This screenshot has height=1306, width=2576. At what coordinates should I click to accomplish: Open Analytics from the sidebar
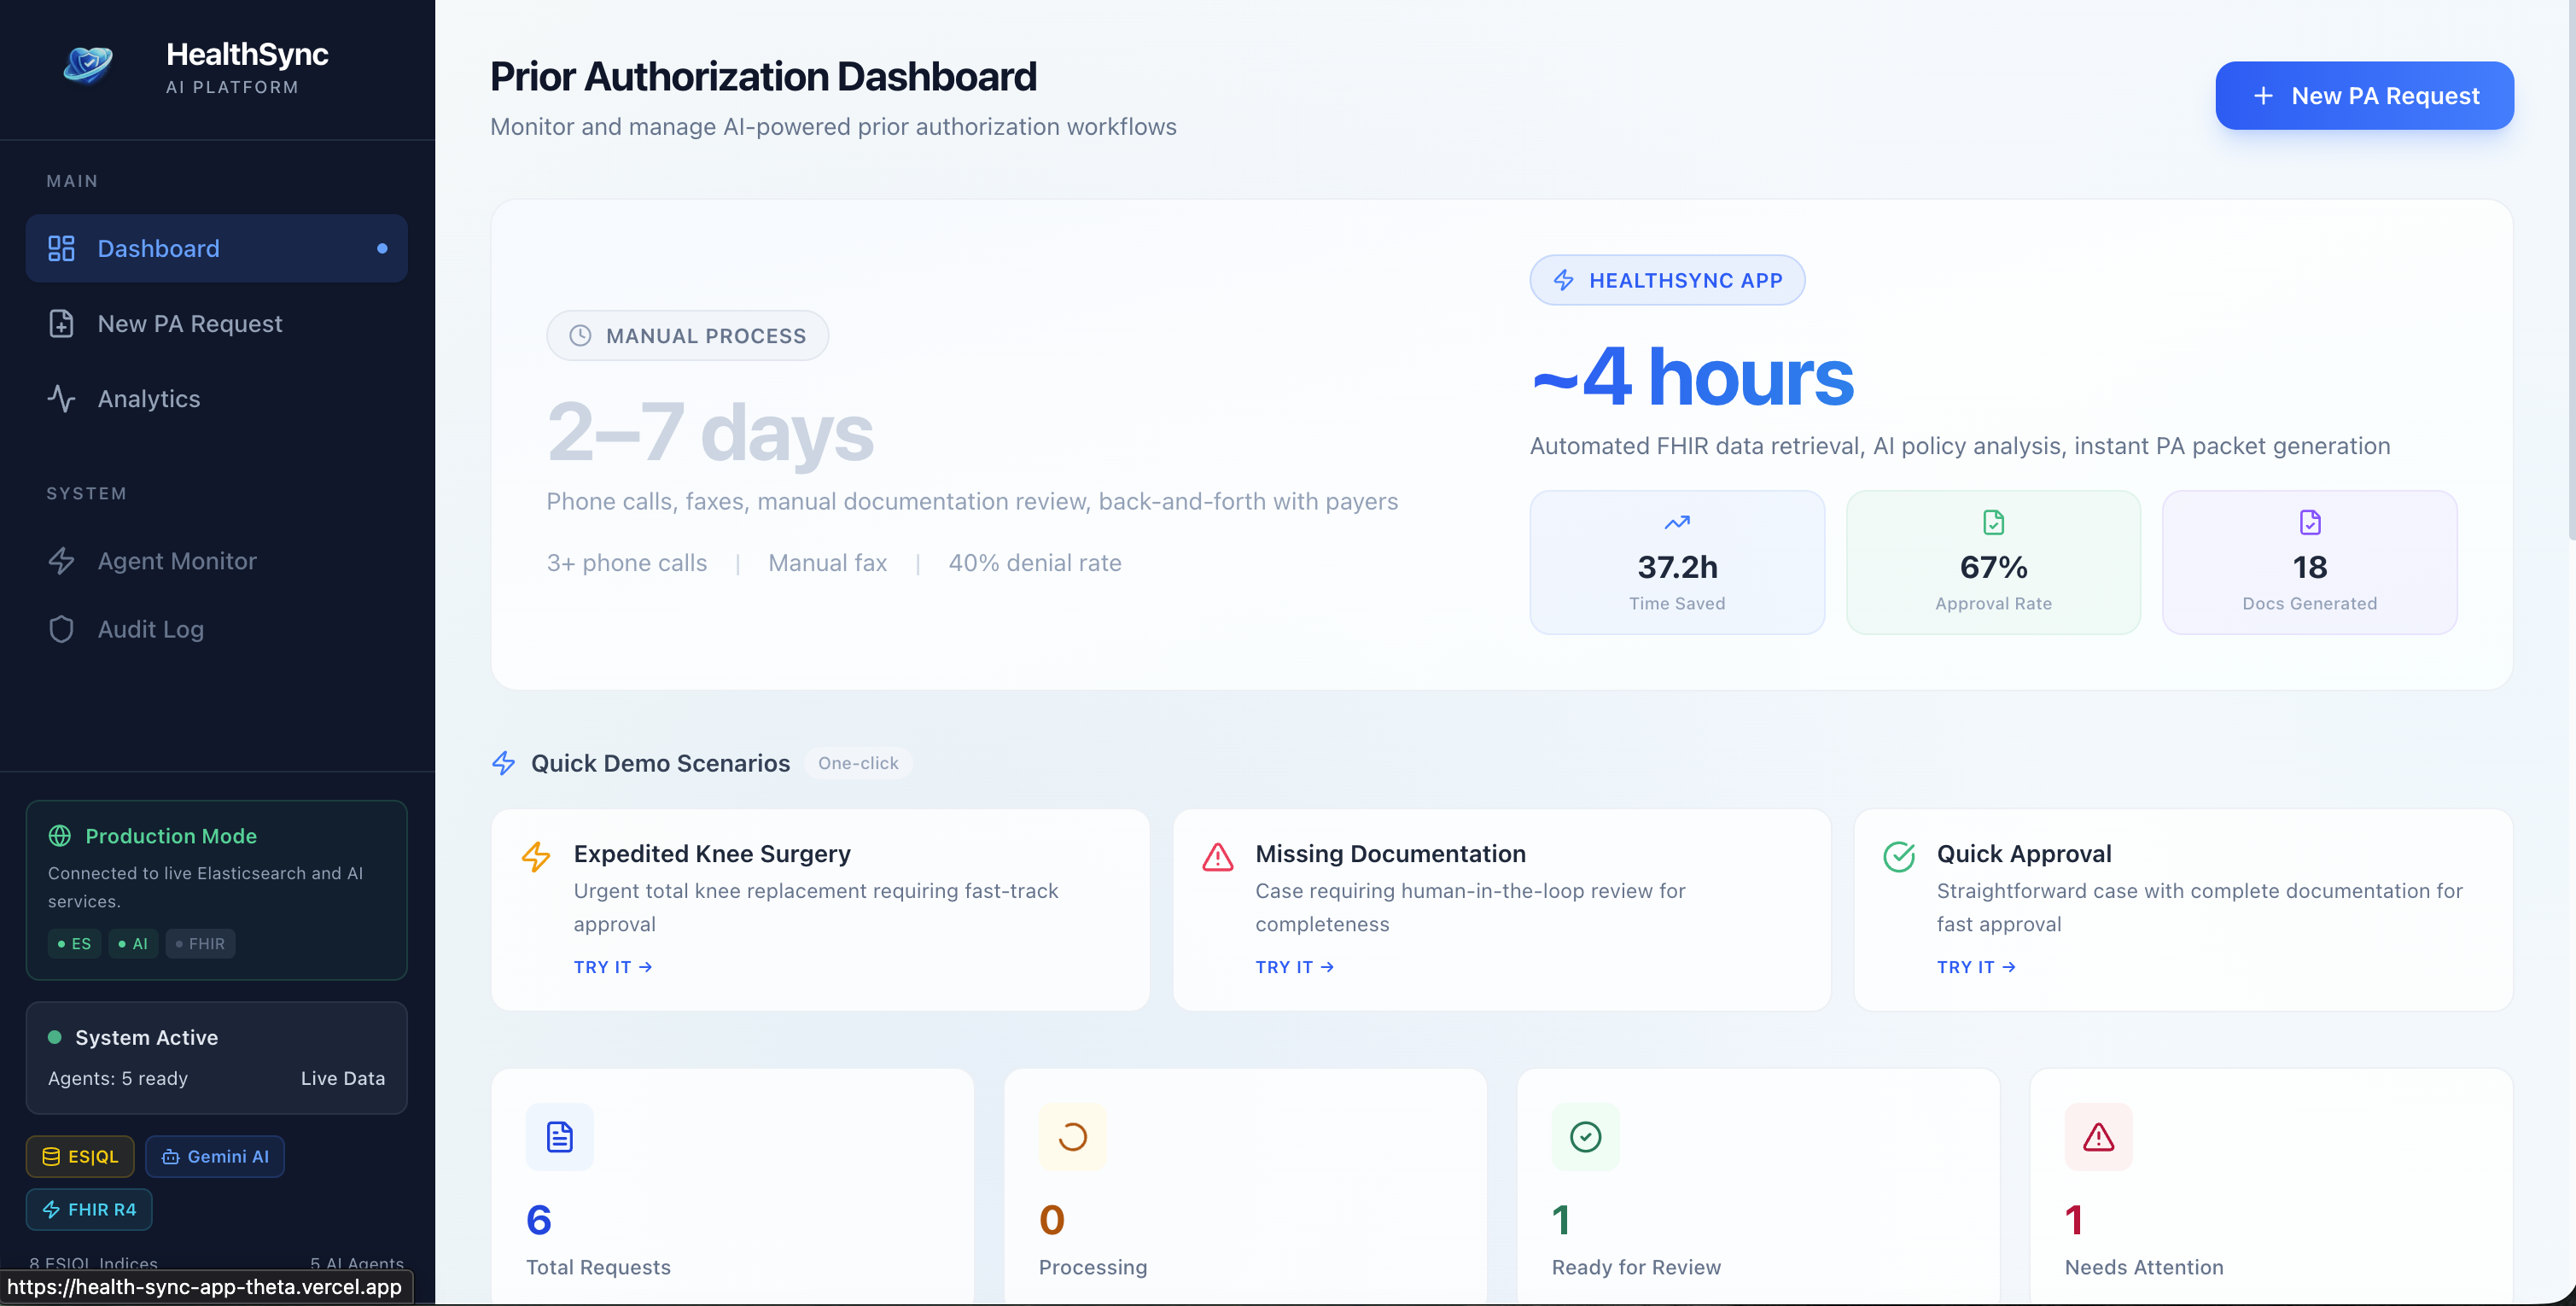148,399
